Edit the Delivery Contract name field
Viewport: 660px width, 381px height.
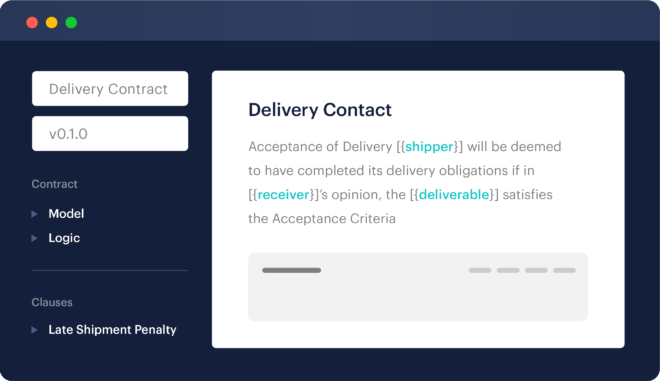pyautogui.click(x=110, y=88)
